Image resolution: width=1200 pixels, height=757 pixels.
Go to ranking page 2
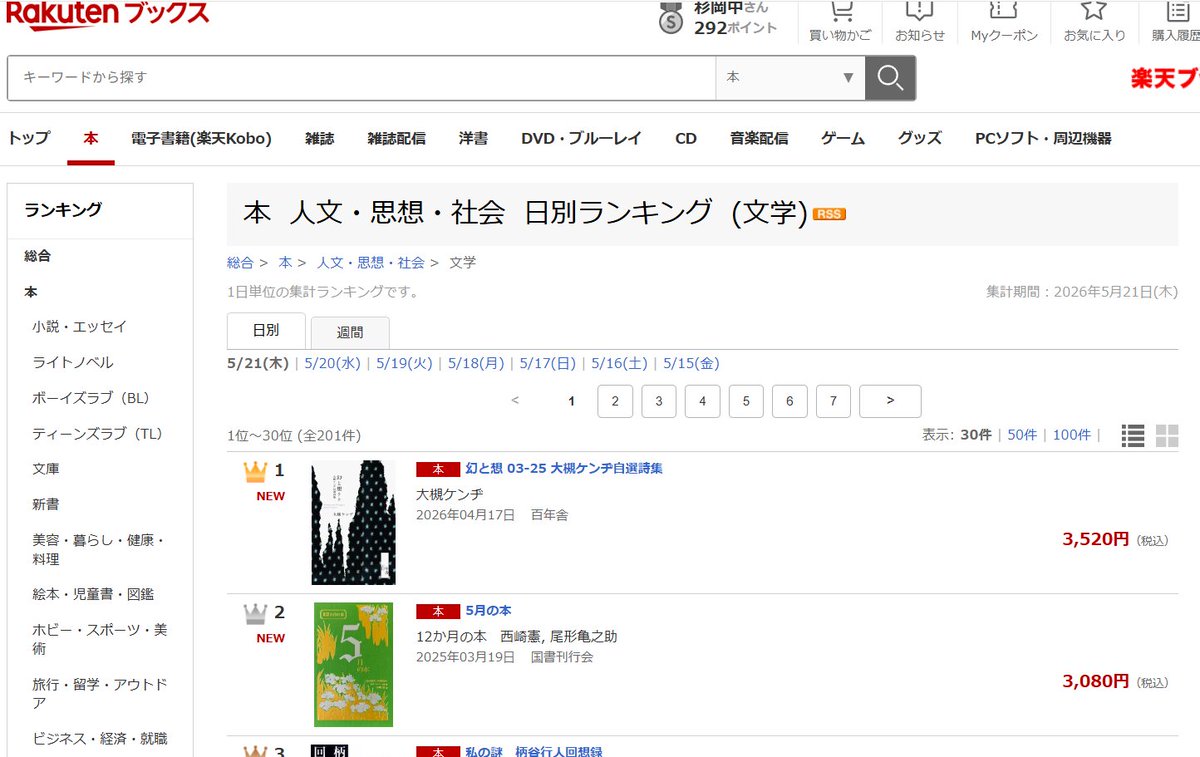[x=615, y=401]
